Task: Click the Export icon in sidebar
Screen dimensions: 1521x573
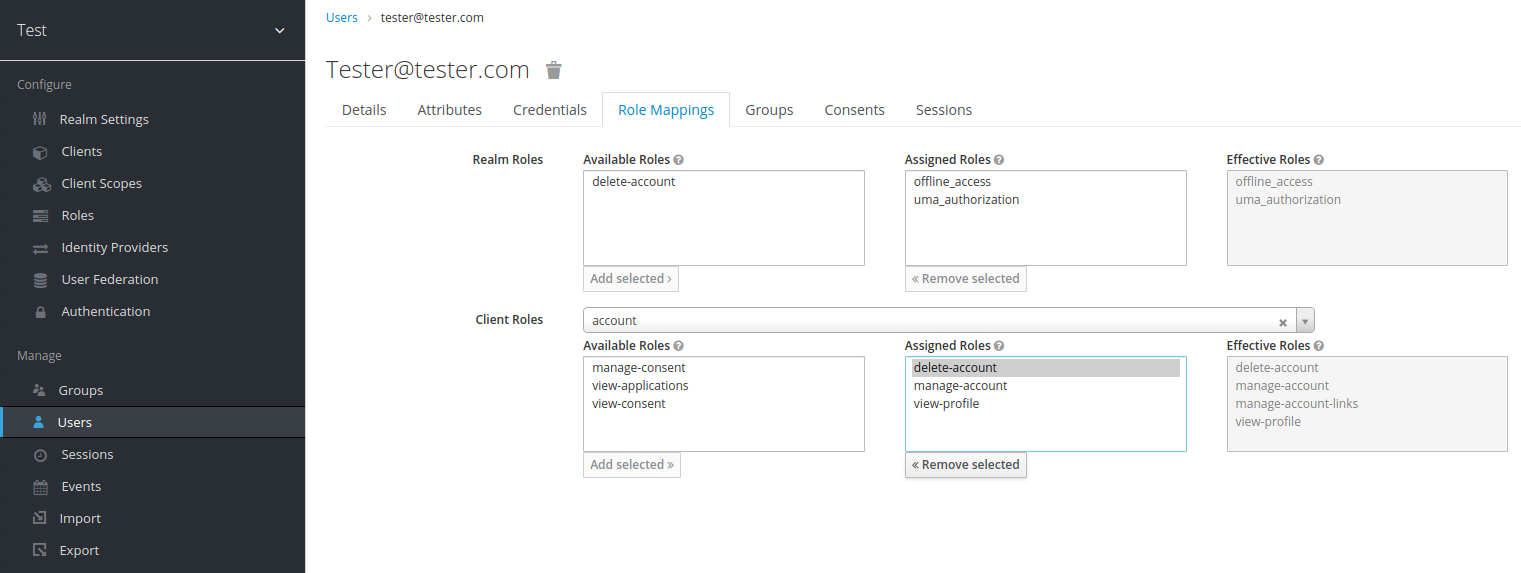Action: coord(40,550)
